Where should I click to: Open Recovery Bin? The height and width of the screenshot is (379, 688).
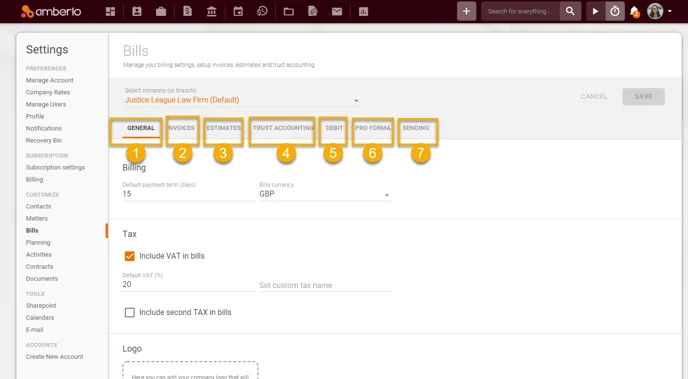tap(44, 140)
